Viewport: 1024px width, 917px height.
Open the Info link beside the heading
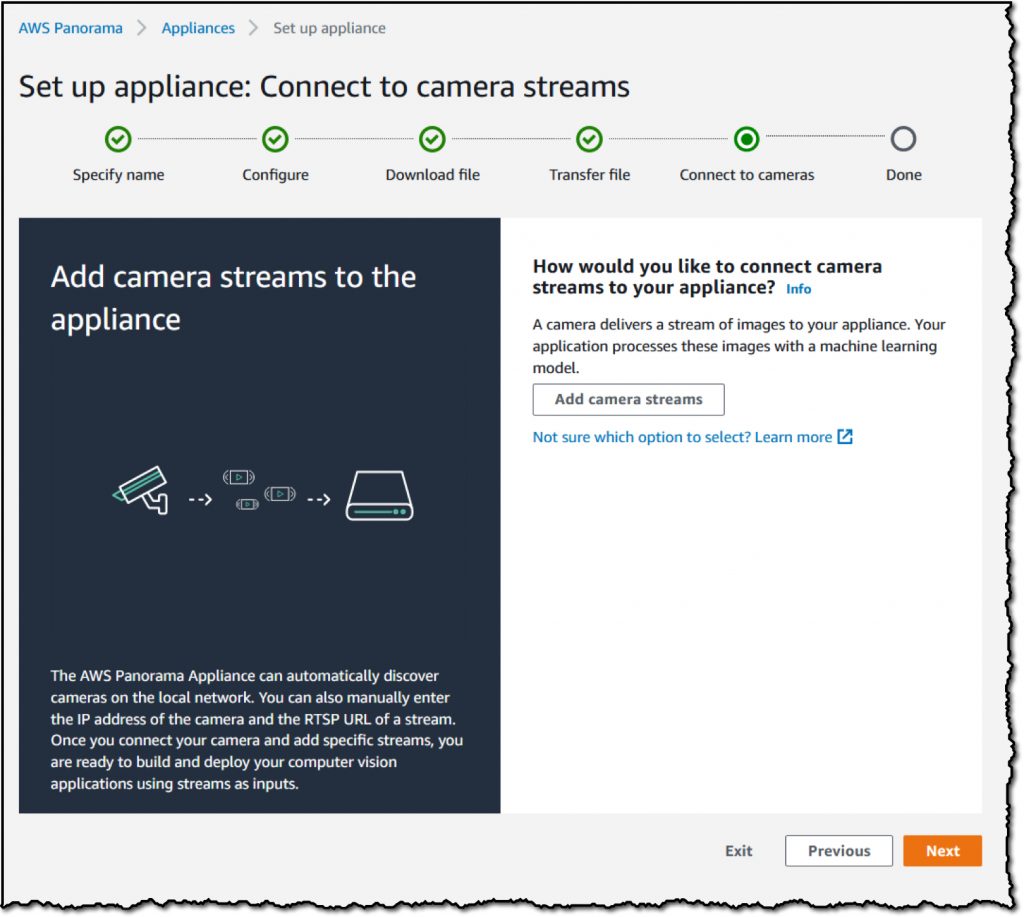tap(798, 289)
